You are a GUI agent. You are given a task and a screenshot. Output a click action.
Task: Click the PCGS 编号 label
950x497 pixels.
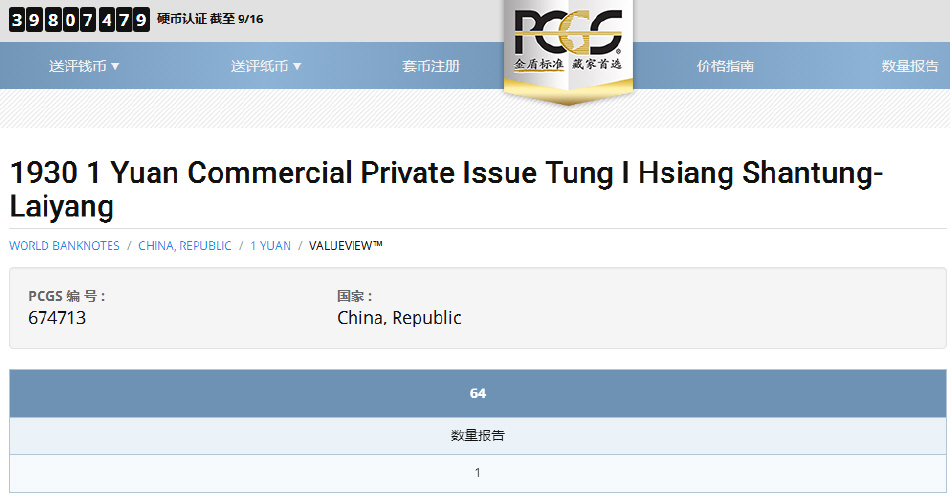(x=67, y=296)
